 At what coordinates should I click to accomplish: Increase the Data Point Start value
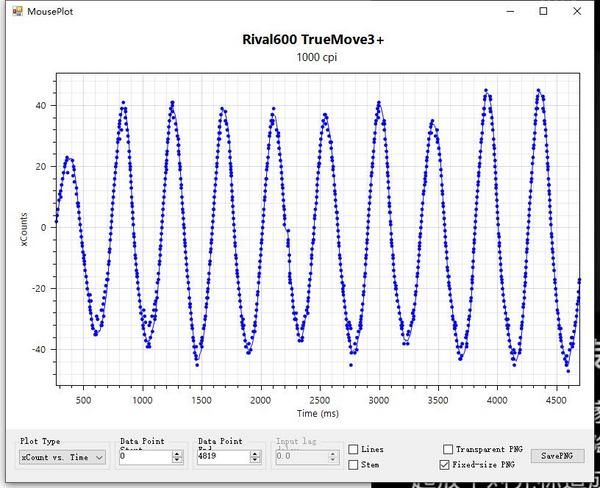[x=177, y=454]
